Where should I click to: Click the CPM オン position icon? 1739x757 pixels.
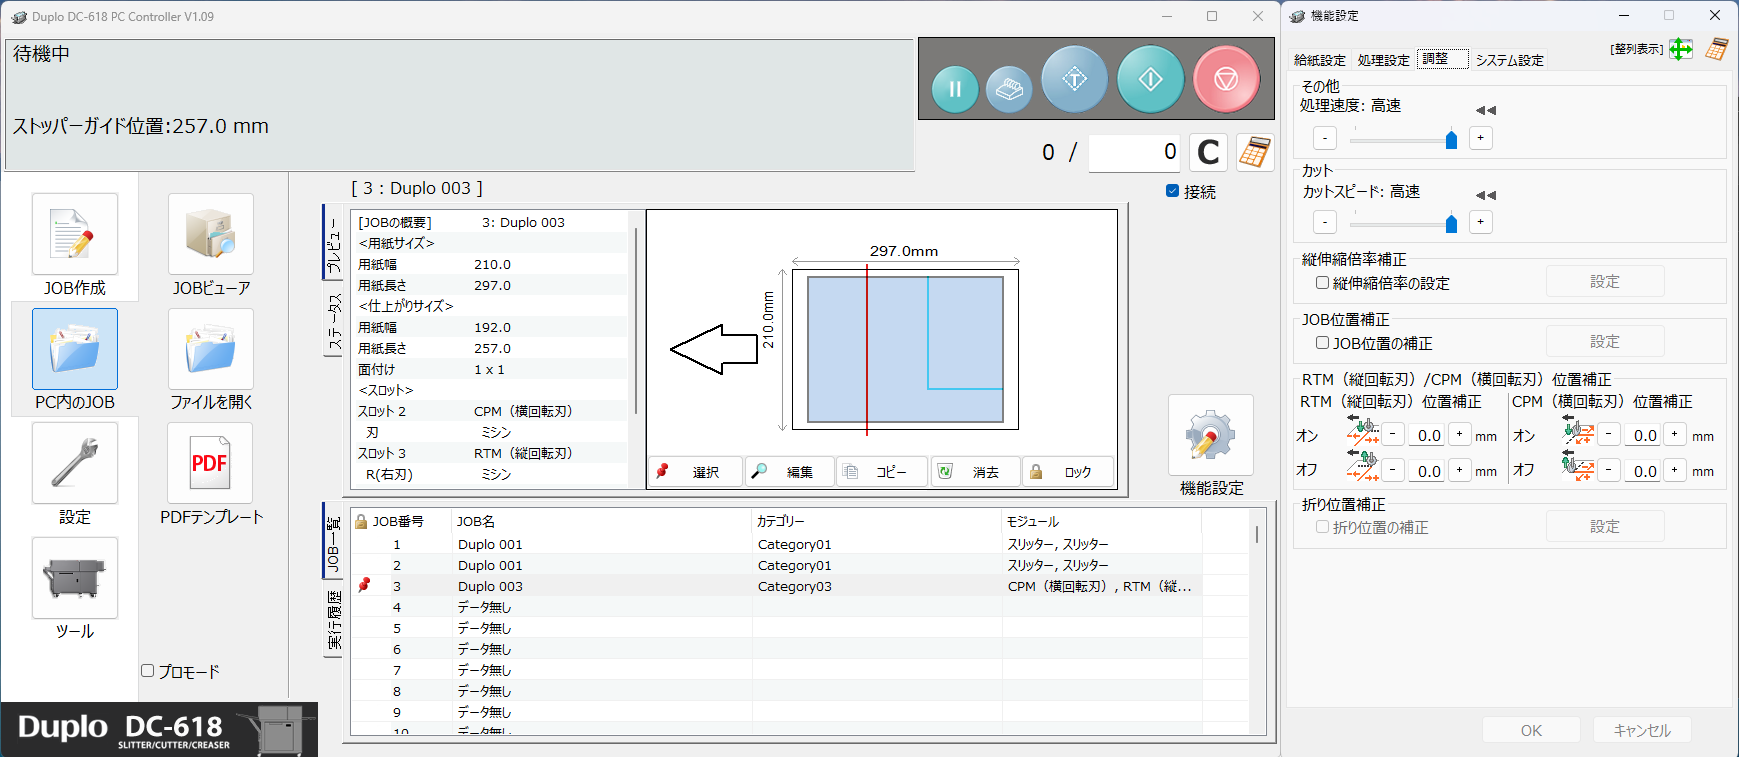point(1579,431)
